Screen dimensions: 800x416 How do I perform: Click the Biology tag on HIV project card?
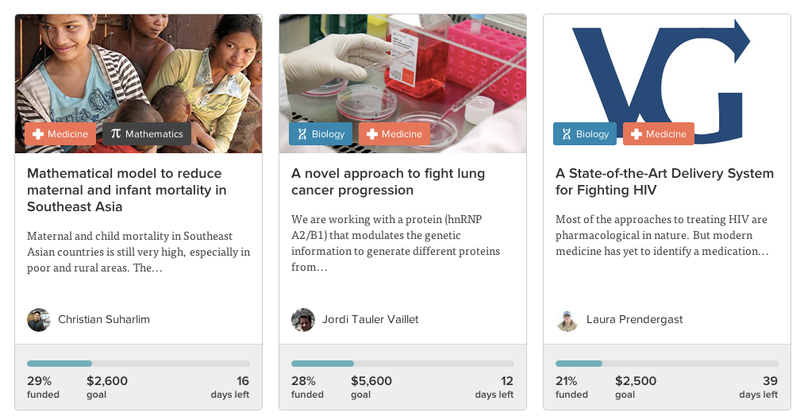tap(585, 134)
